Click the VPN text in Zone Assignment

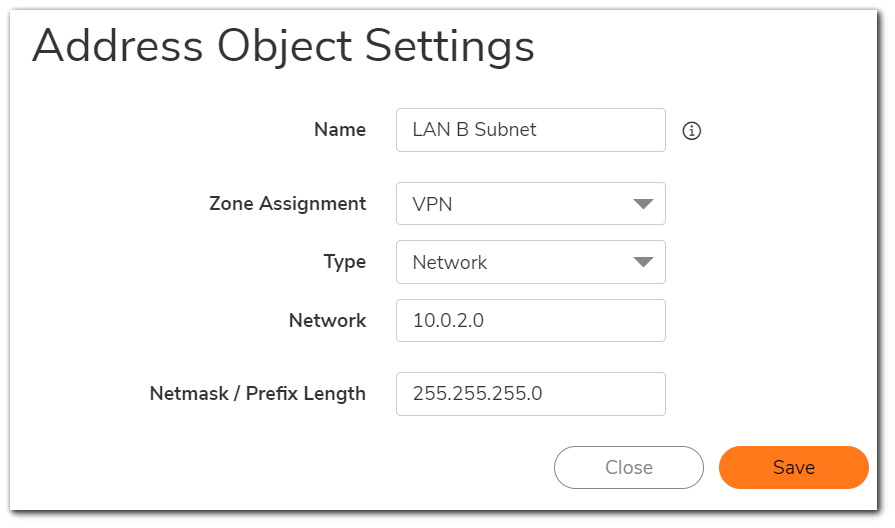pos(432,204)
